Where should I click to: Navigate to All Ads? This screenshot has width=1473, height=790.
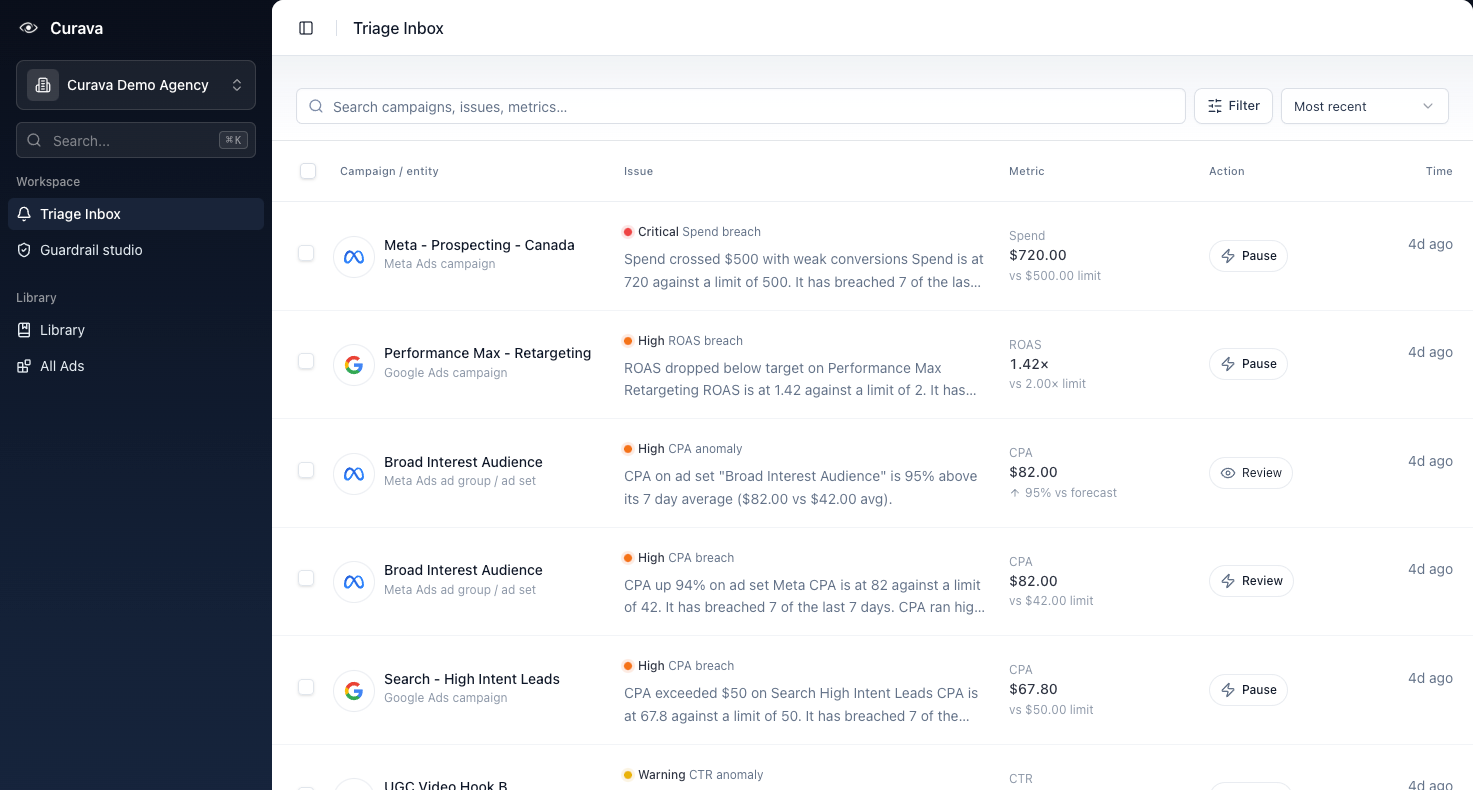[136, 366]
